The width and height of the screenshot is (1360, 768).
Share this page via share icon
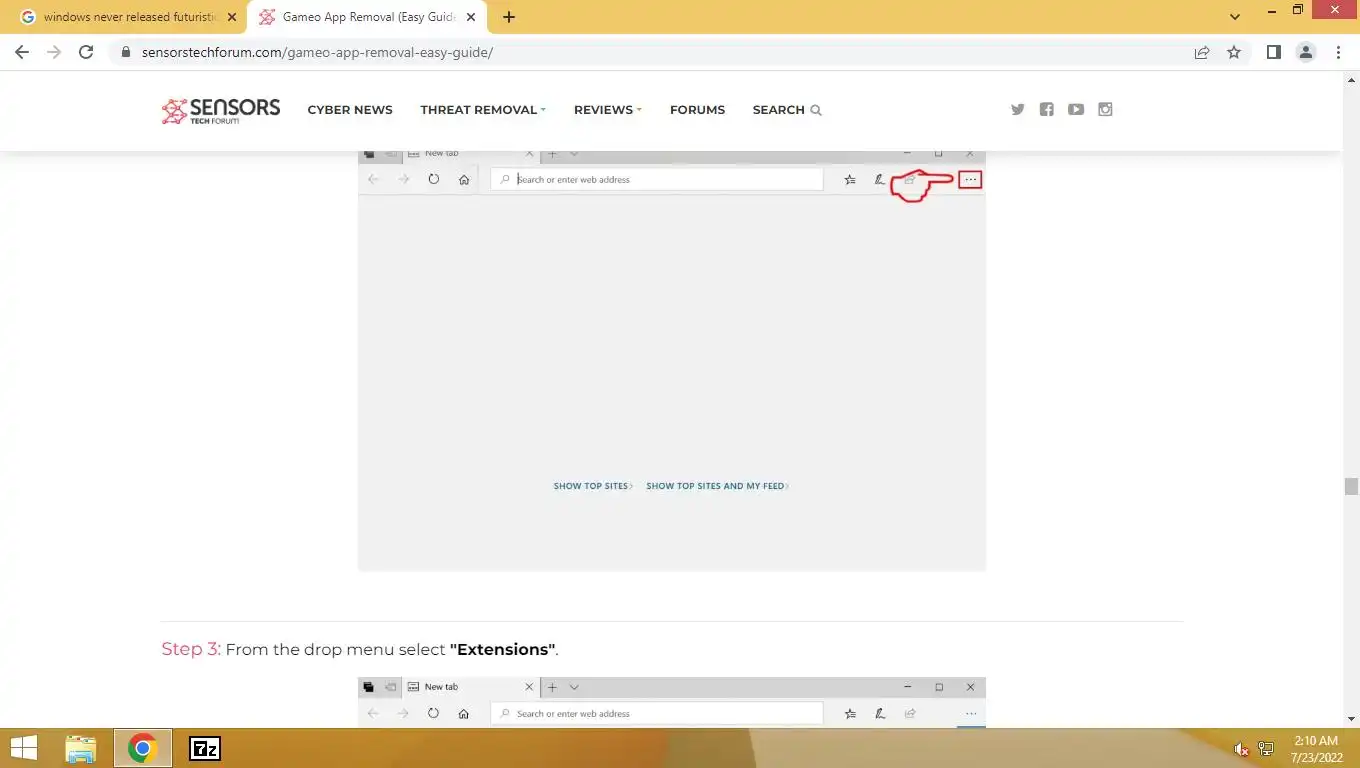click(1202, 52)
